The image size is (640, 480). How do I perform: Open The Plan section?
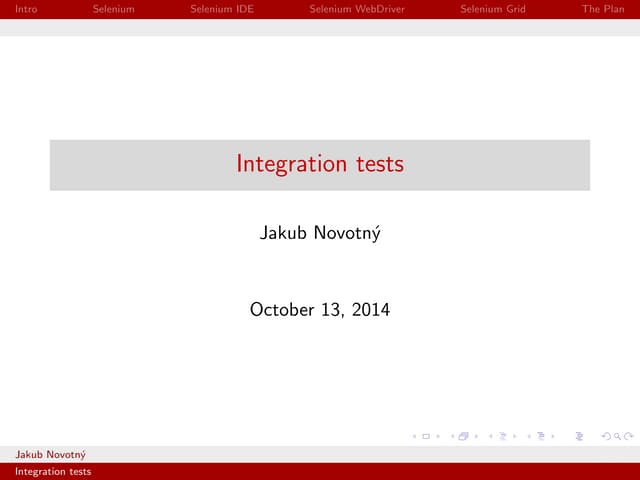(x=603, y=9)
